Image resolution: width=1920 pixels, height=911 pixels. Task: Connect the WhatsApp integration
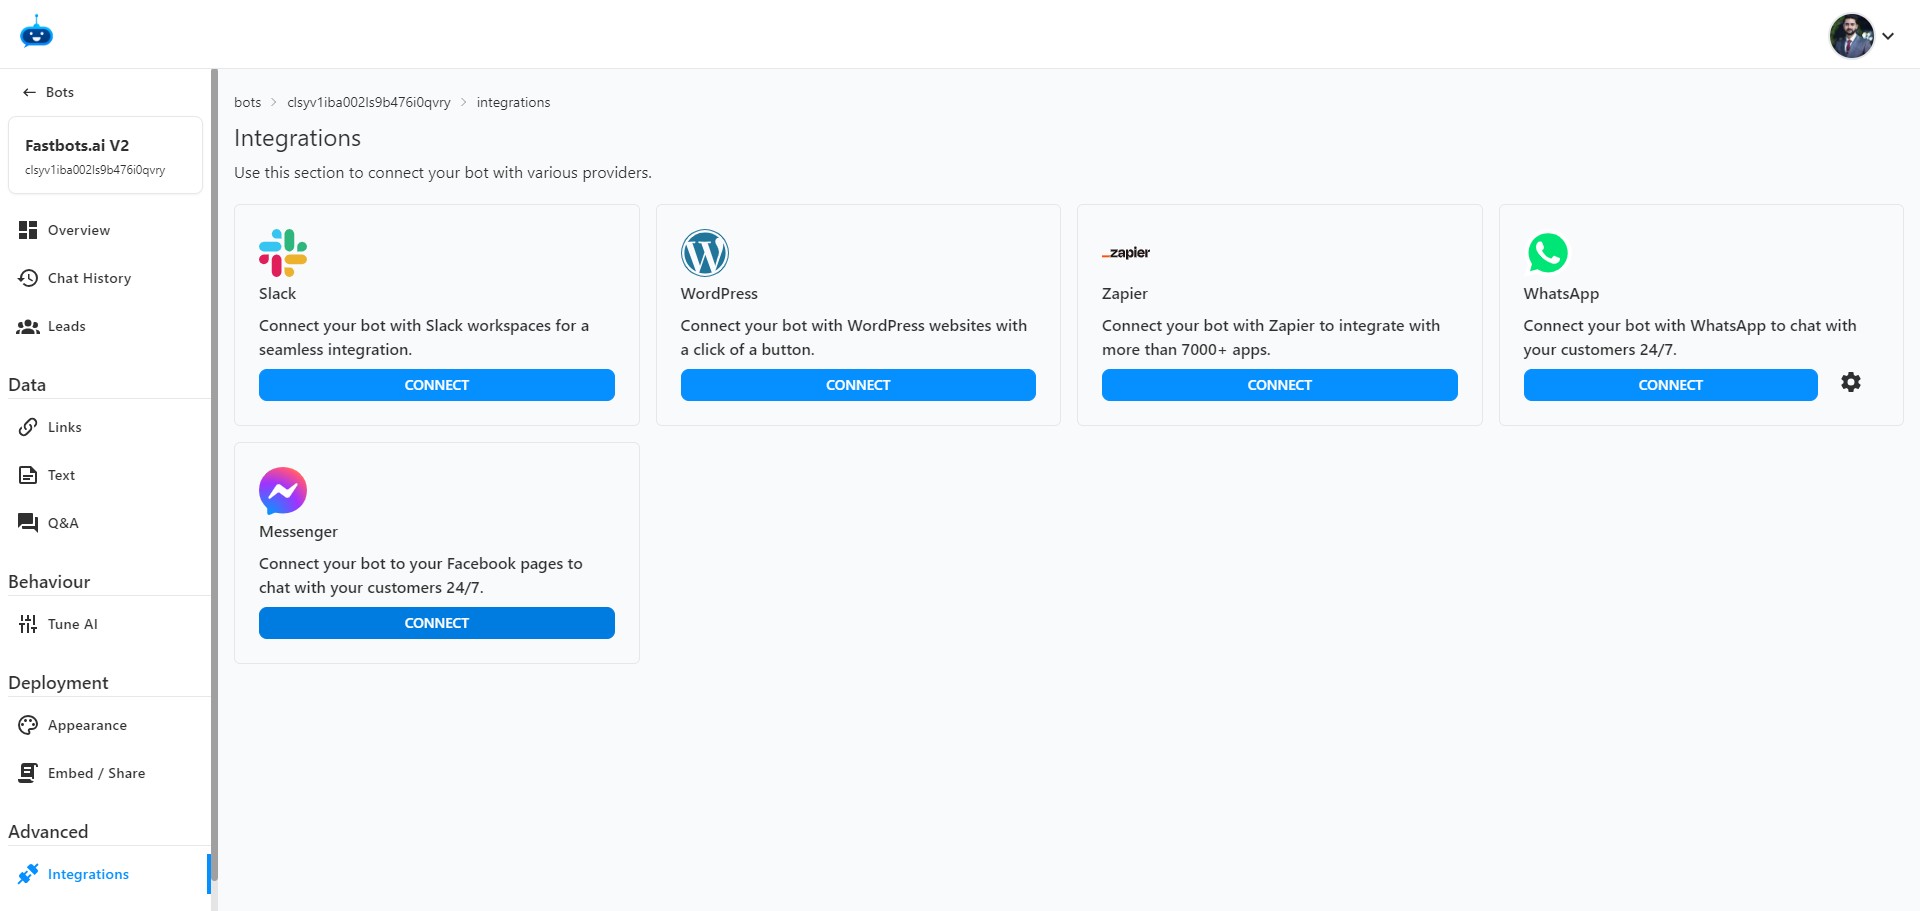click(1670, 385)
